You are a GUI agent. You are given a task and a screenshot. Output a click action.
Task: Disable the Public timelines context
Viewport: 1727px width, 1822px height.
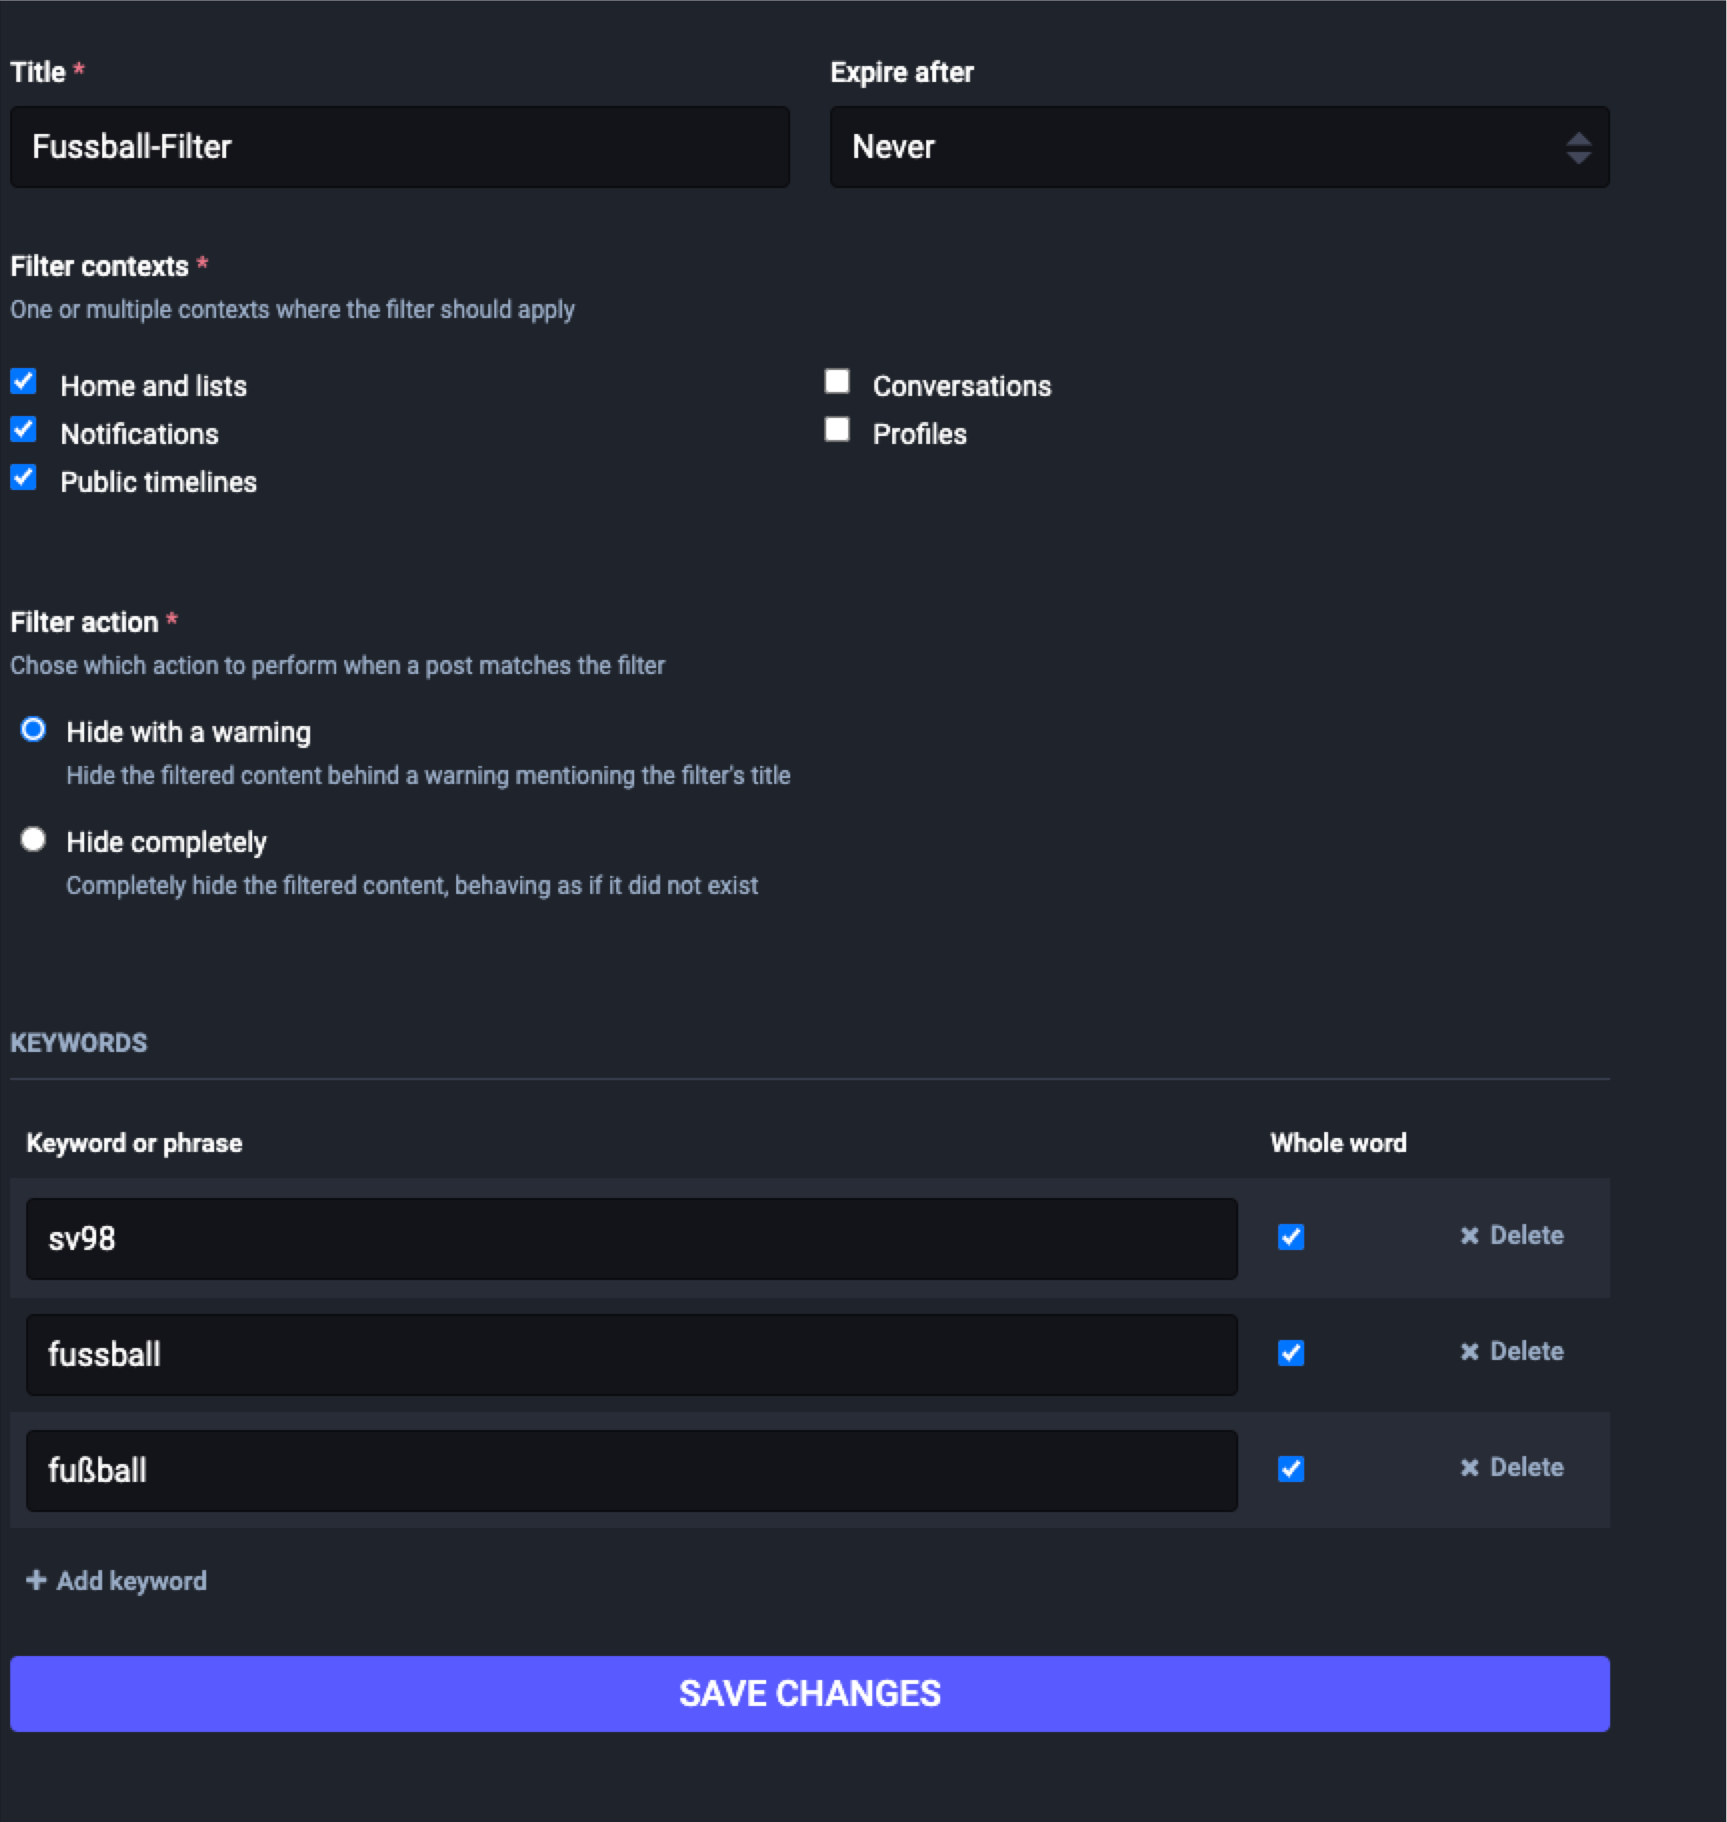point(23,477)
